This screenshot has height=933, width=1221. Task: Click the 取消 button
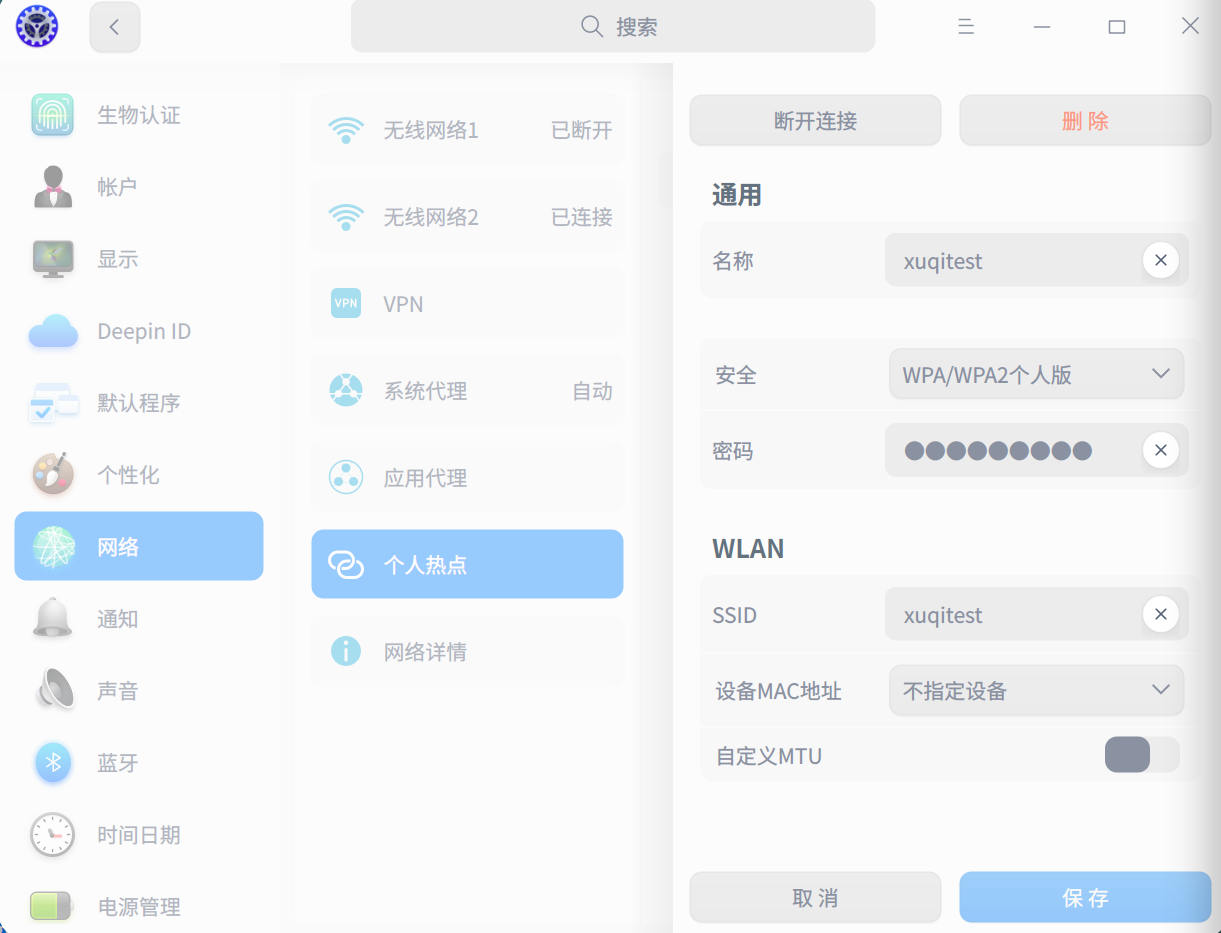[x=815, y=898]
